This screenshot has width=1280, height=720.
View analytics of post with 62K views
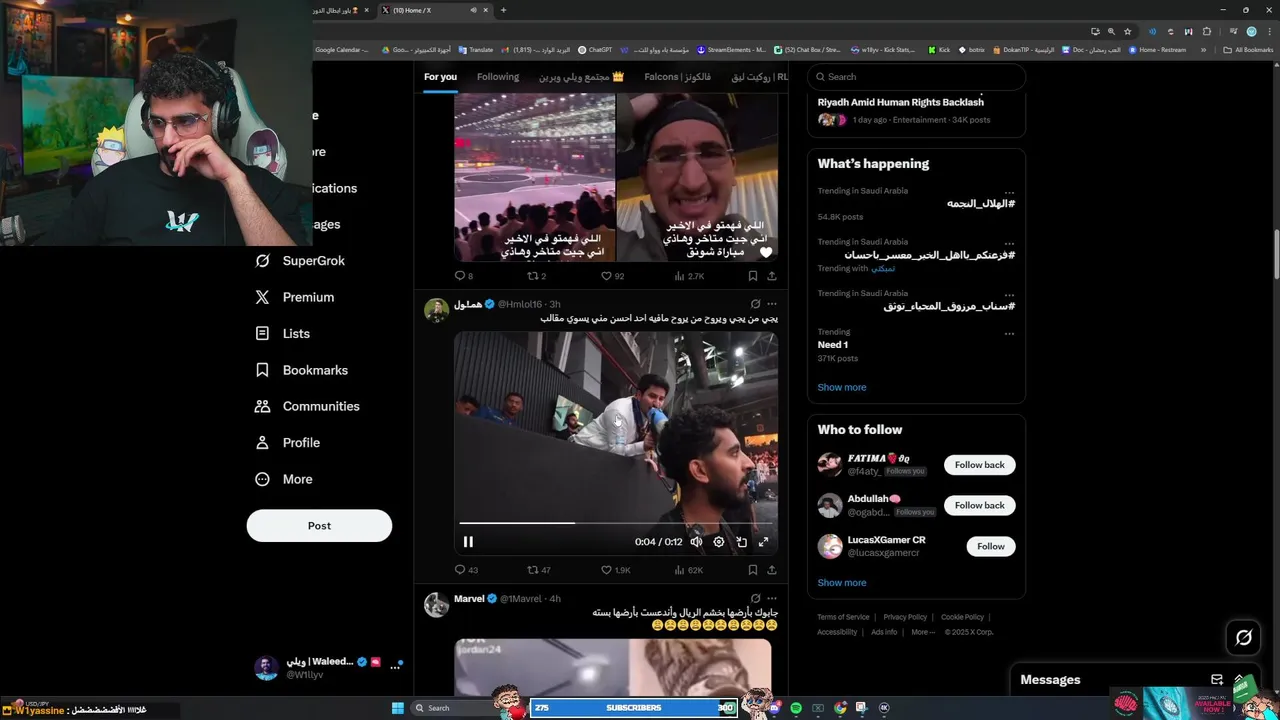click(x=689, y=570)
